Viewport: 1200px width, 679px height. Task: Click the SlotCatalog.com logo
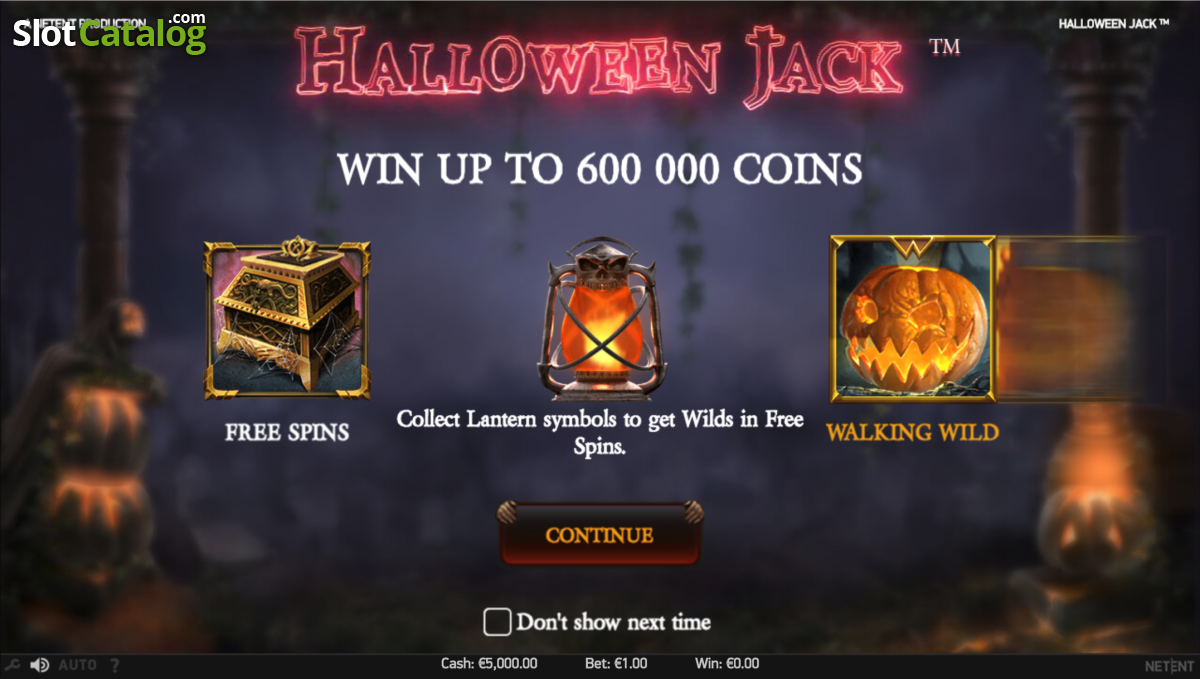tap(109, 33)
